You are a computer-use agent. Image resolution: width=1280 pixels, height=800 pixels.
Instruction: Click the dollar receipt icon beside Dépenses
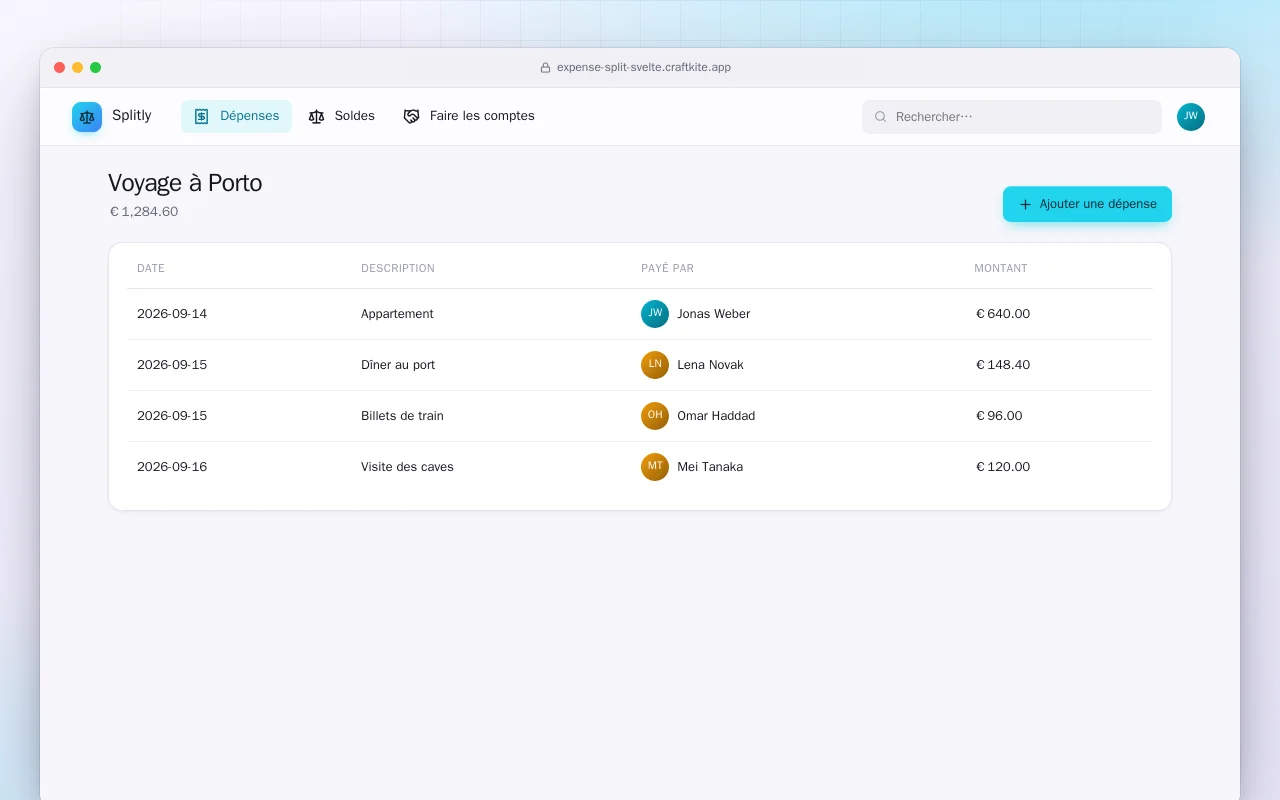(201, 116)
